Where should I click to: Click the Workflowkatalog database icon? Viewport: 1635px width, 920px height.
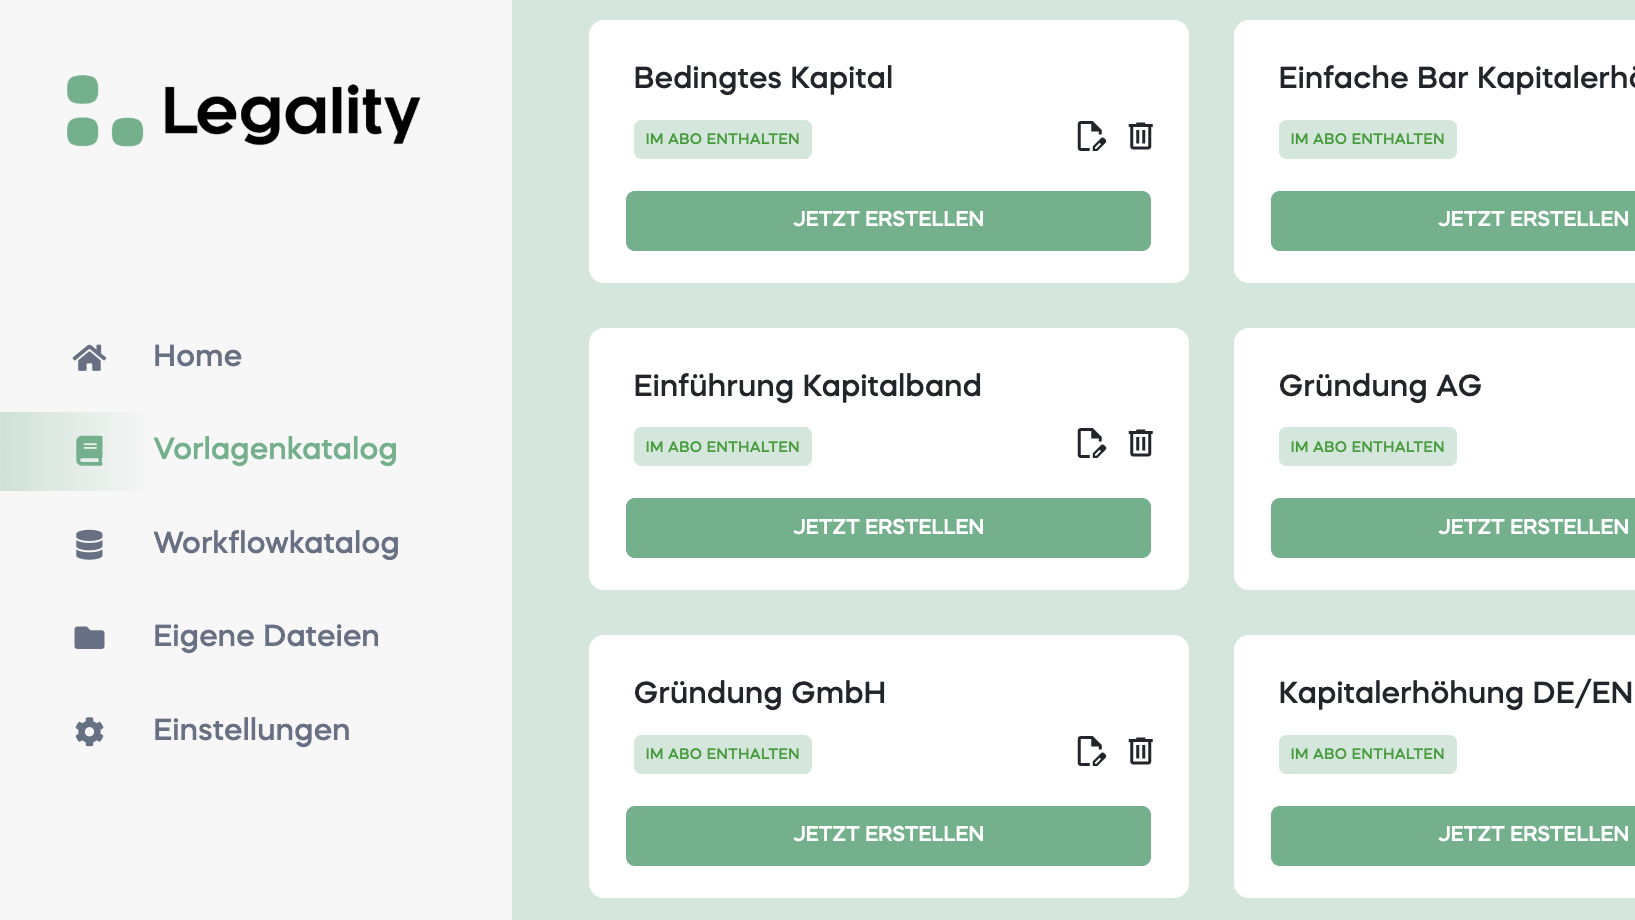point(90,544)
